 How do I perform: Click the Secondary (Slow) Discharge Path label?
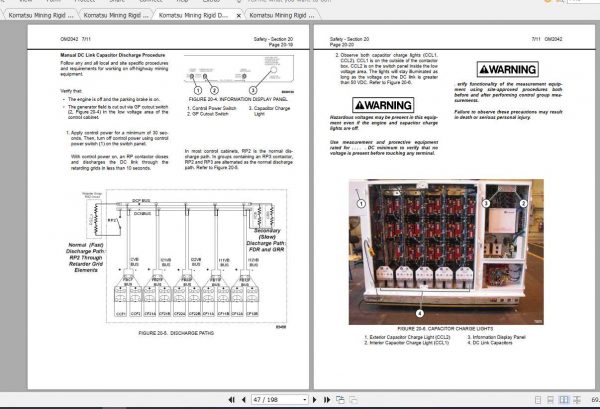(267, 240)
